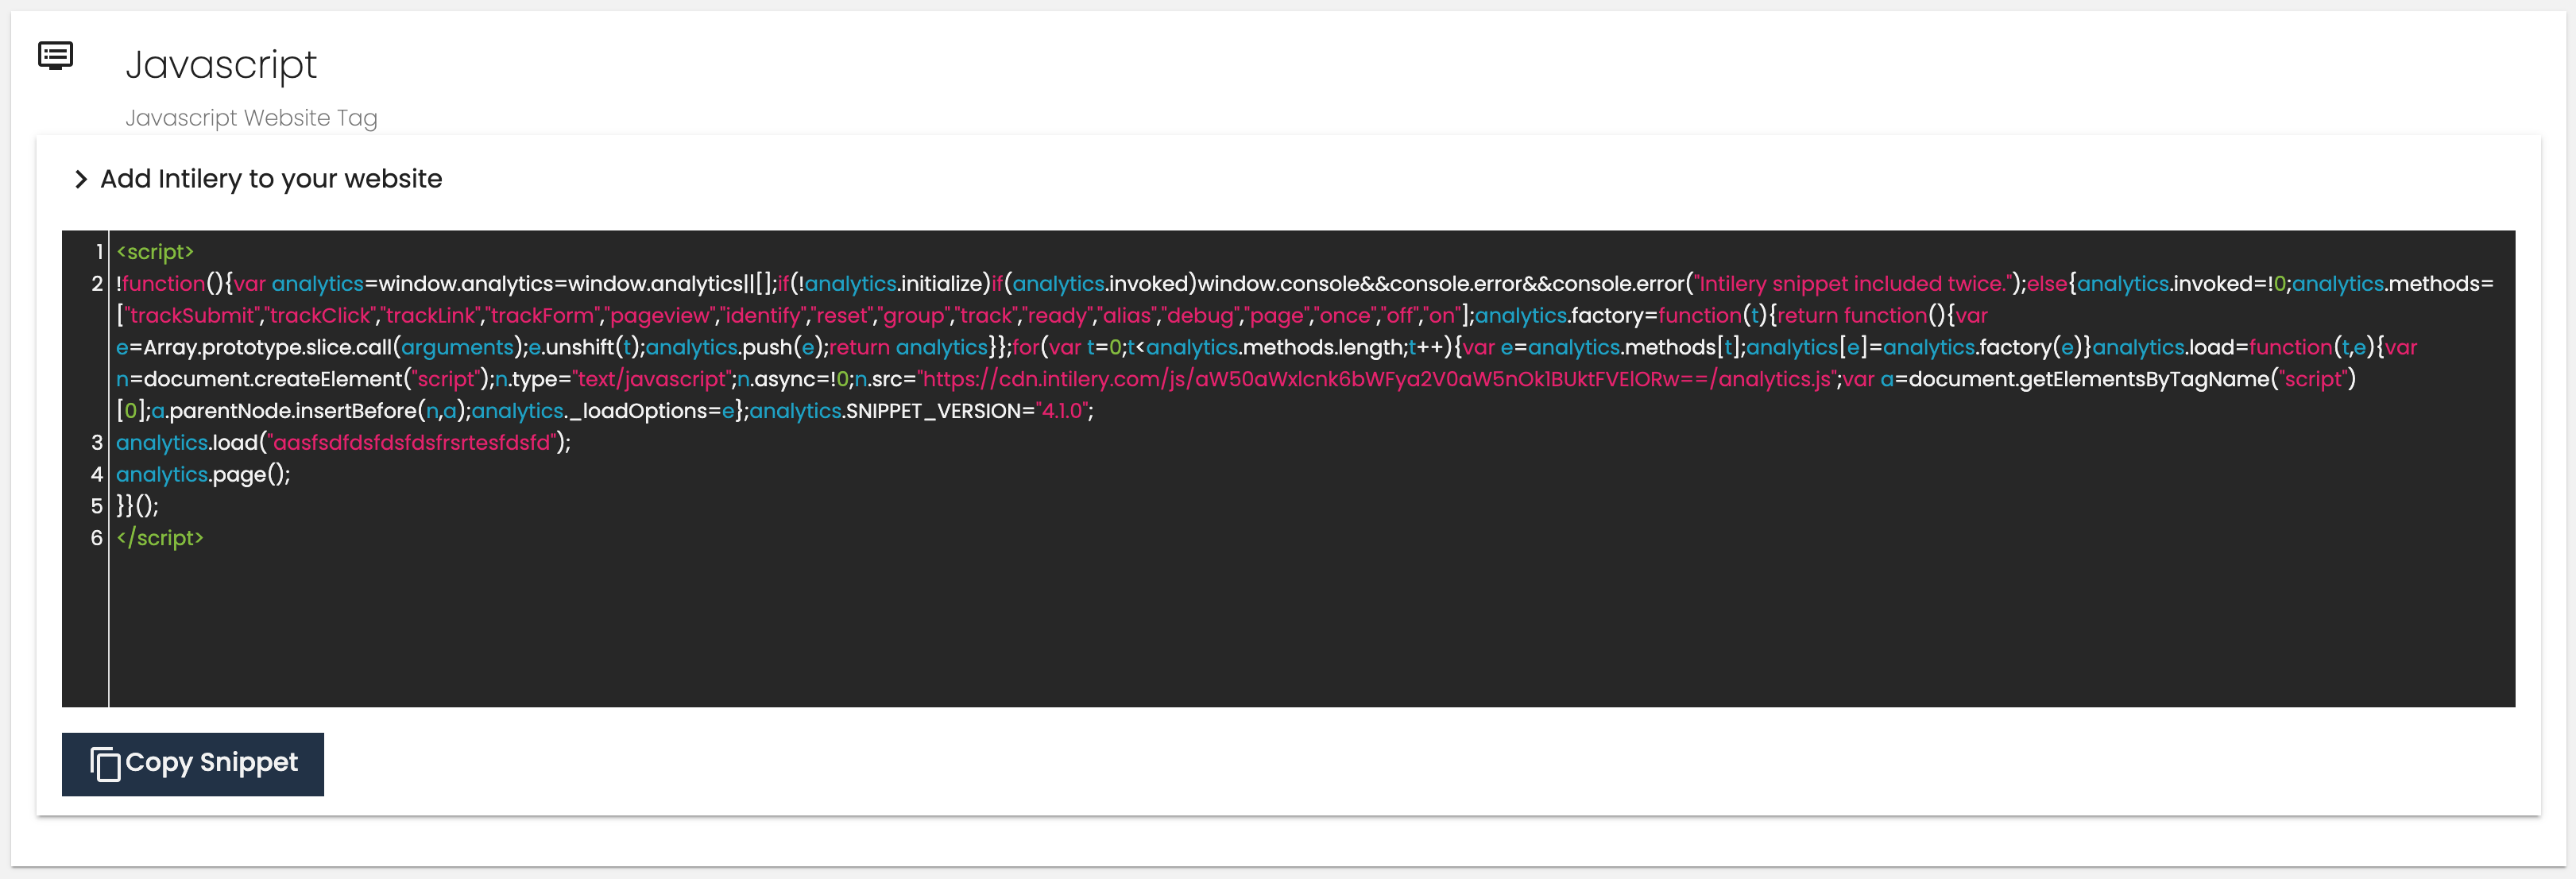Click line number 5 in gutter
The width and height of the screenshot is (2576, 879).
(97, 506)
